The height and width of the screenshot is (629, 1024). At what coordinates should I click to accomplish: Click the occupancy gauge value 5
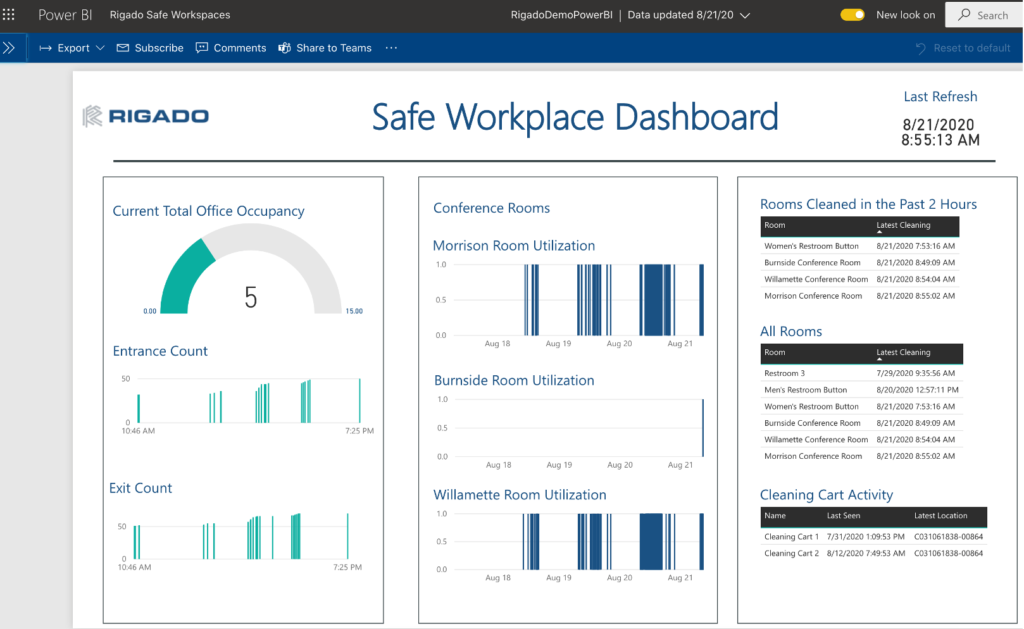[251, 297]
